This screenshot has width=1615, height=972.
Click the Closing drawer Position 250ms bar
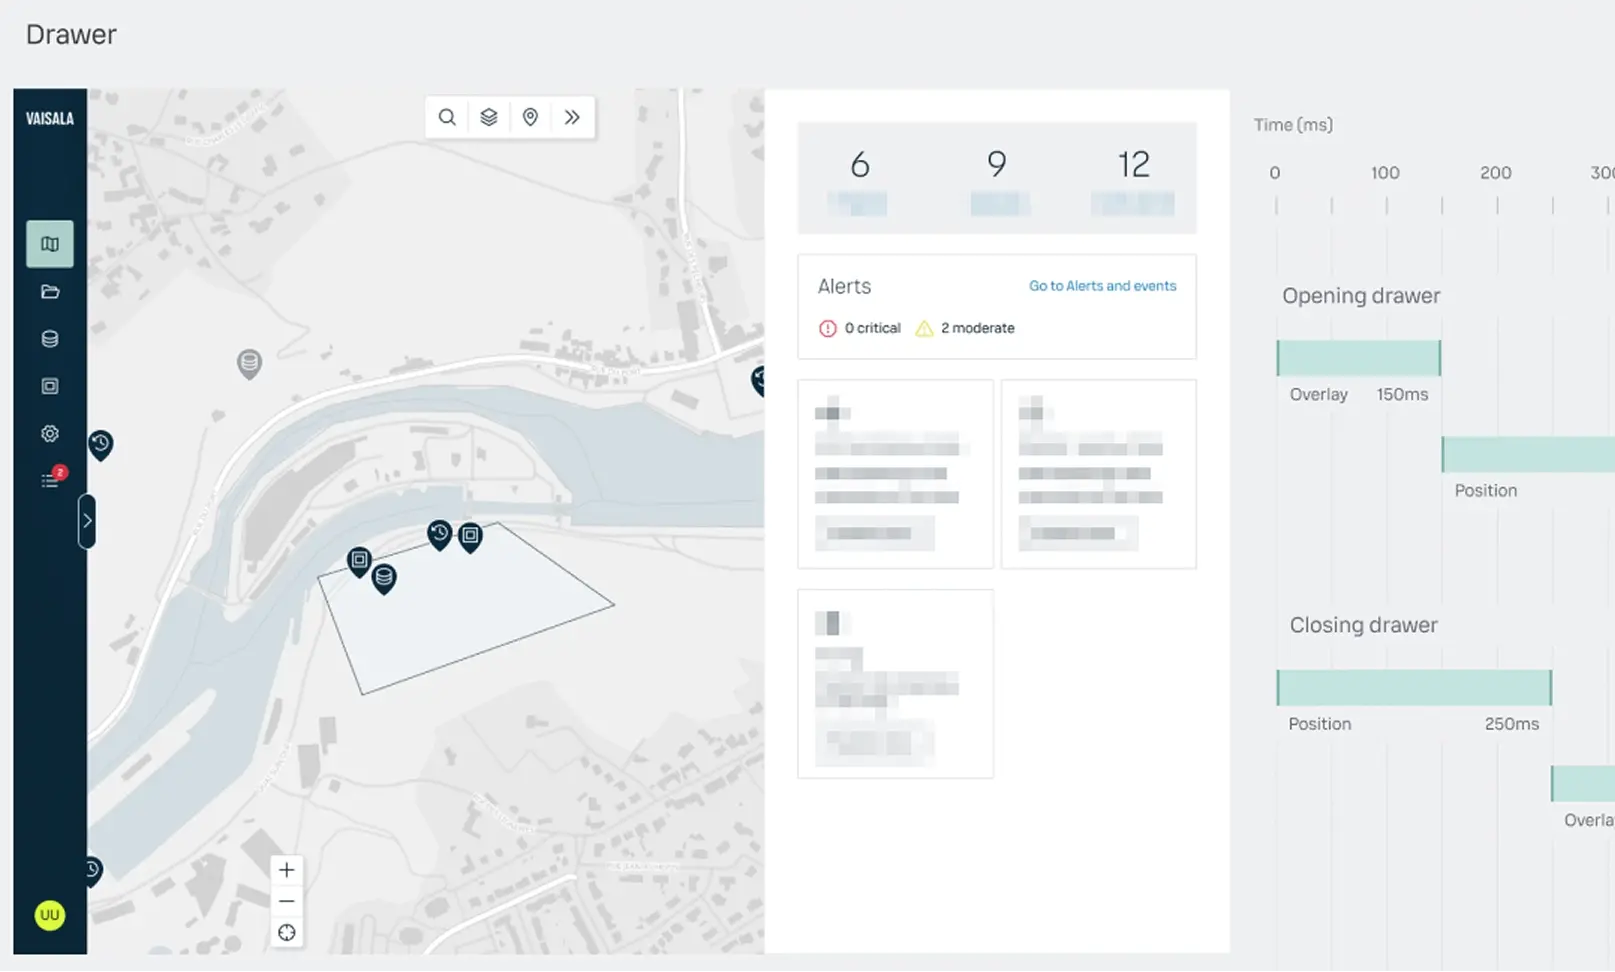click(x=1413, y=688)
